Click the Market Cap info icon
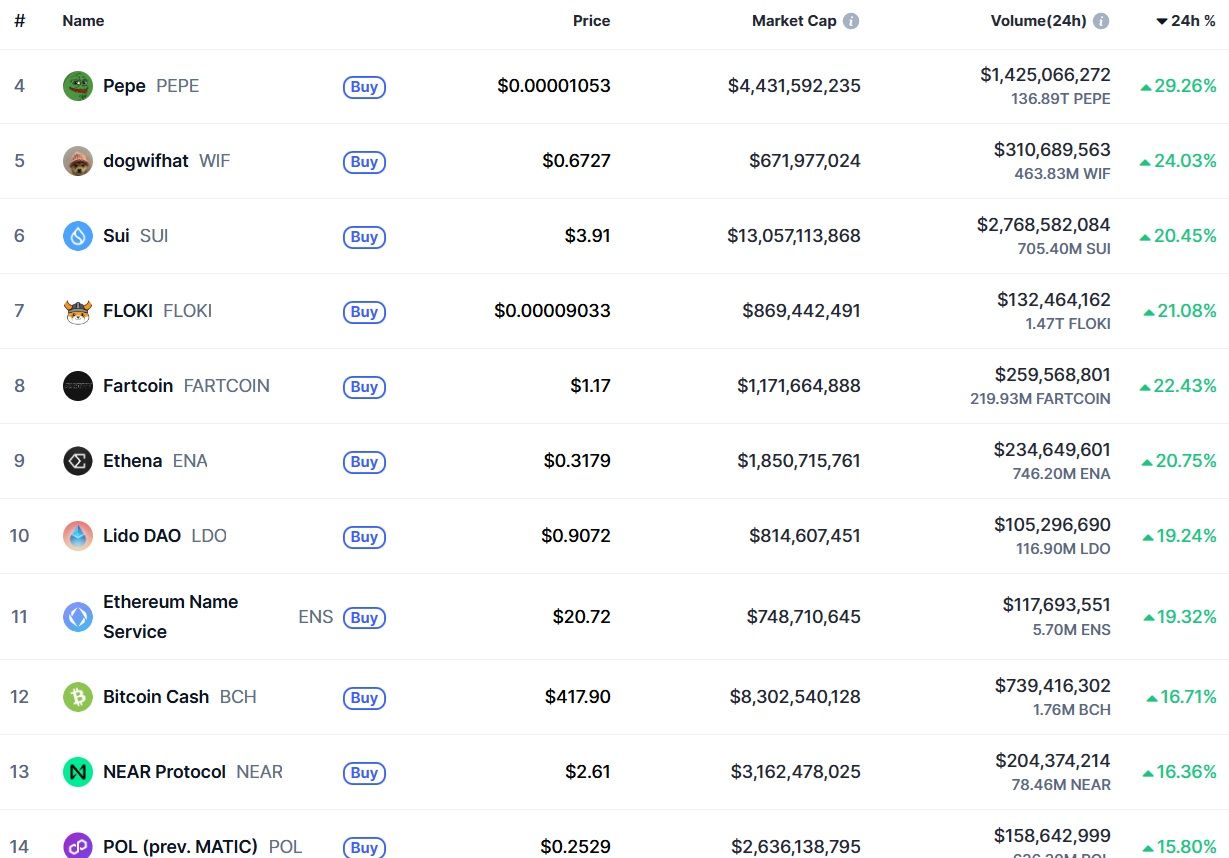Image resolution: width=1229 pixels, height=858 pixels. pyautogui.click(x=851, y=21)
